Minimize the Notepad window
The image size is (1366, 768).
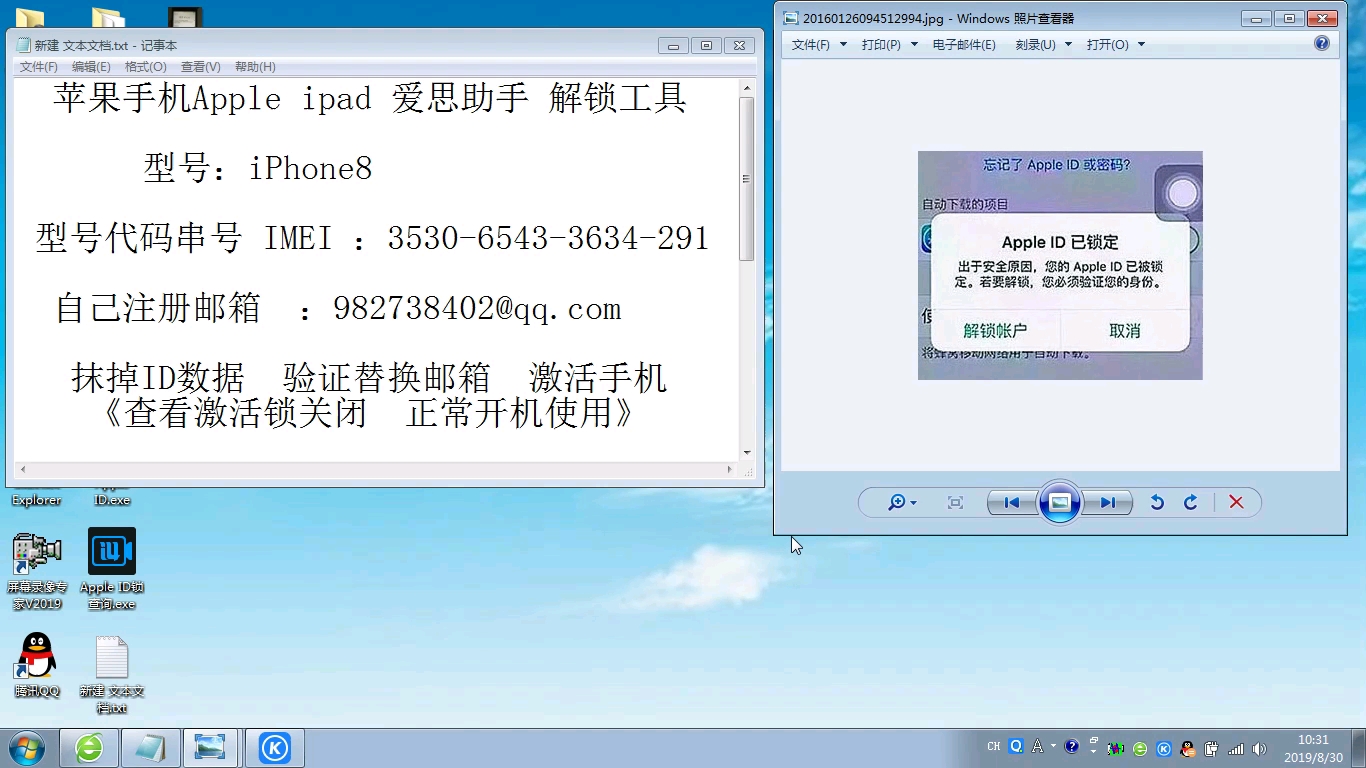pyautogui.click(x=673, y=45)
